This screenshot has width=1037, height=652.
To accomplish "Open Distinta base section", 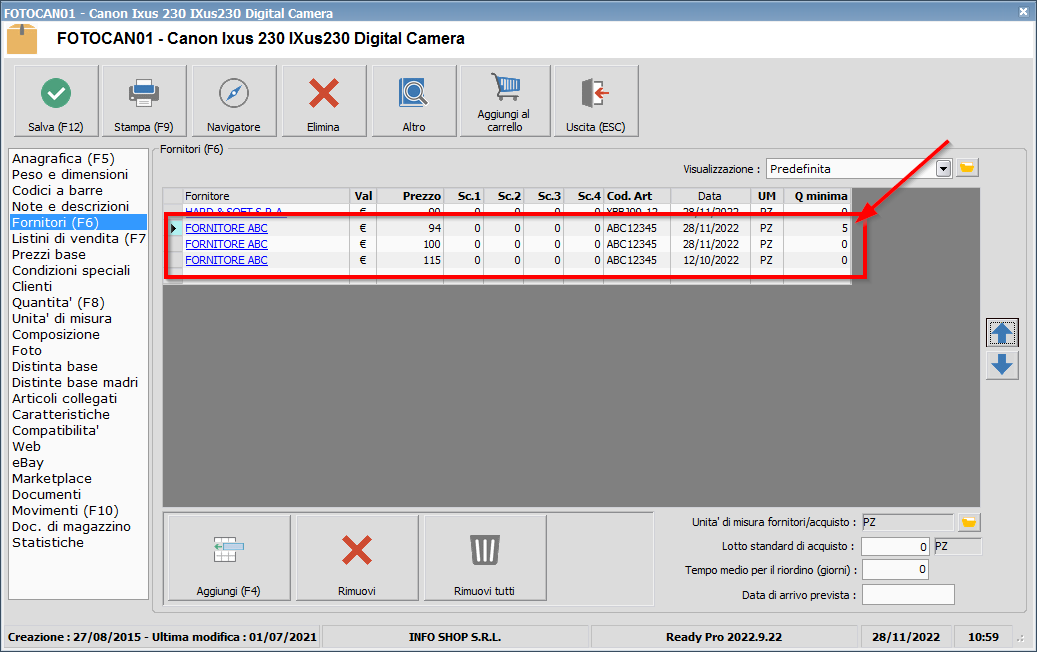I will [54, 366].
